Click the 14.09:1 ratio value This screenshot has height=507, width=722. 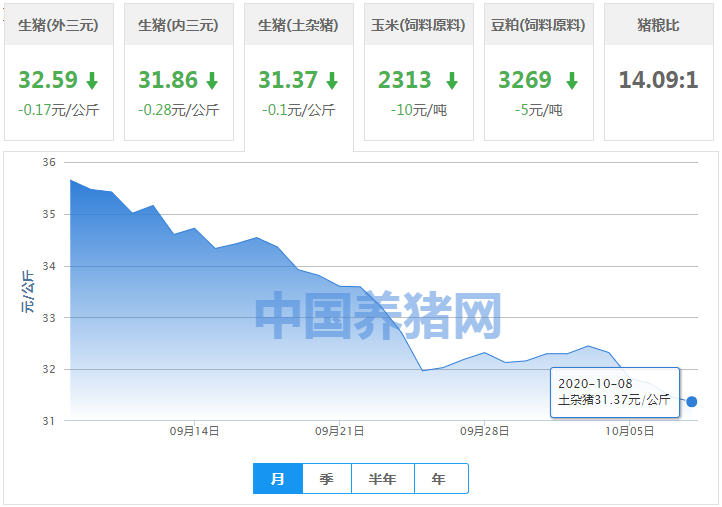(658, 80)
